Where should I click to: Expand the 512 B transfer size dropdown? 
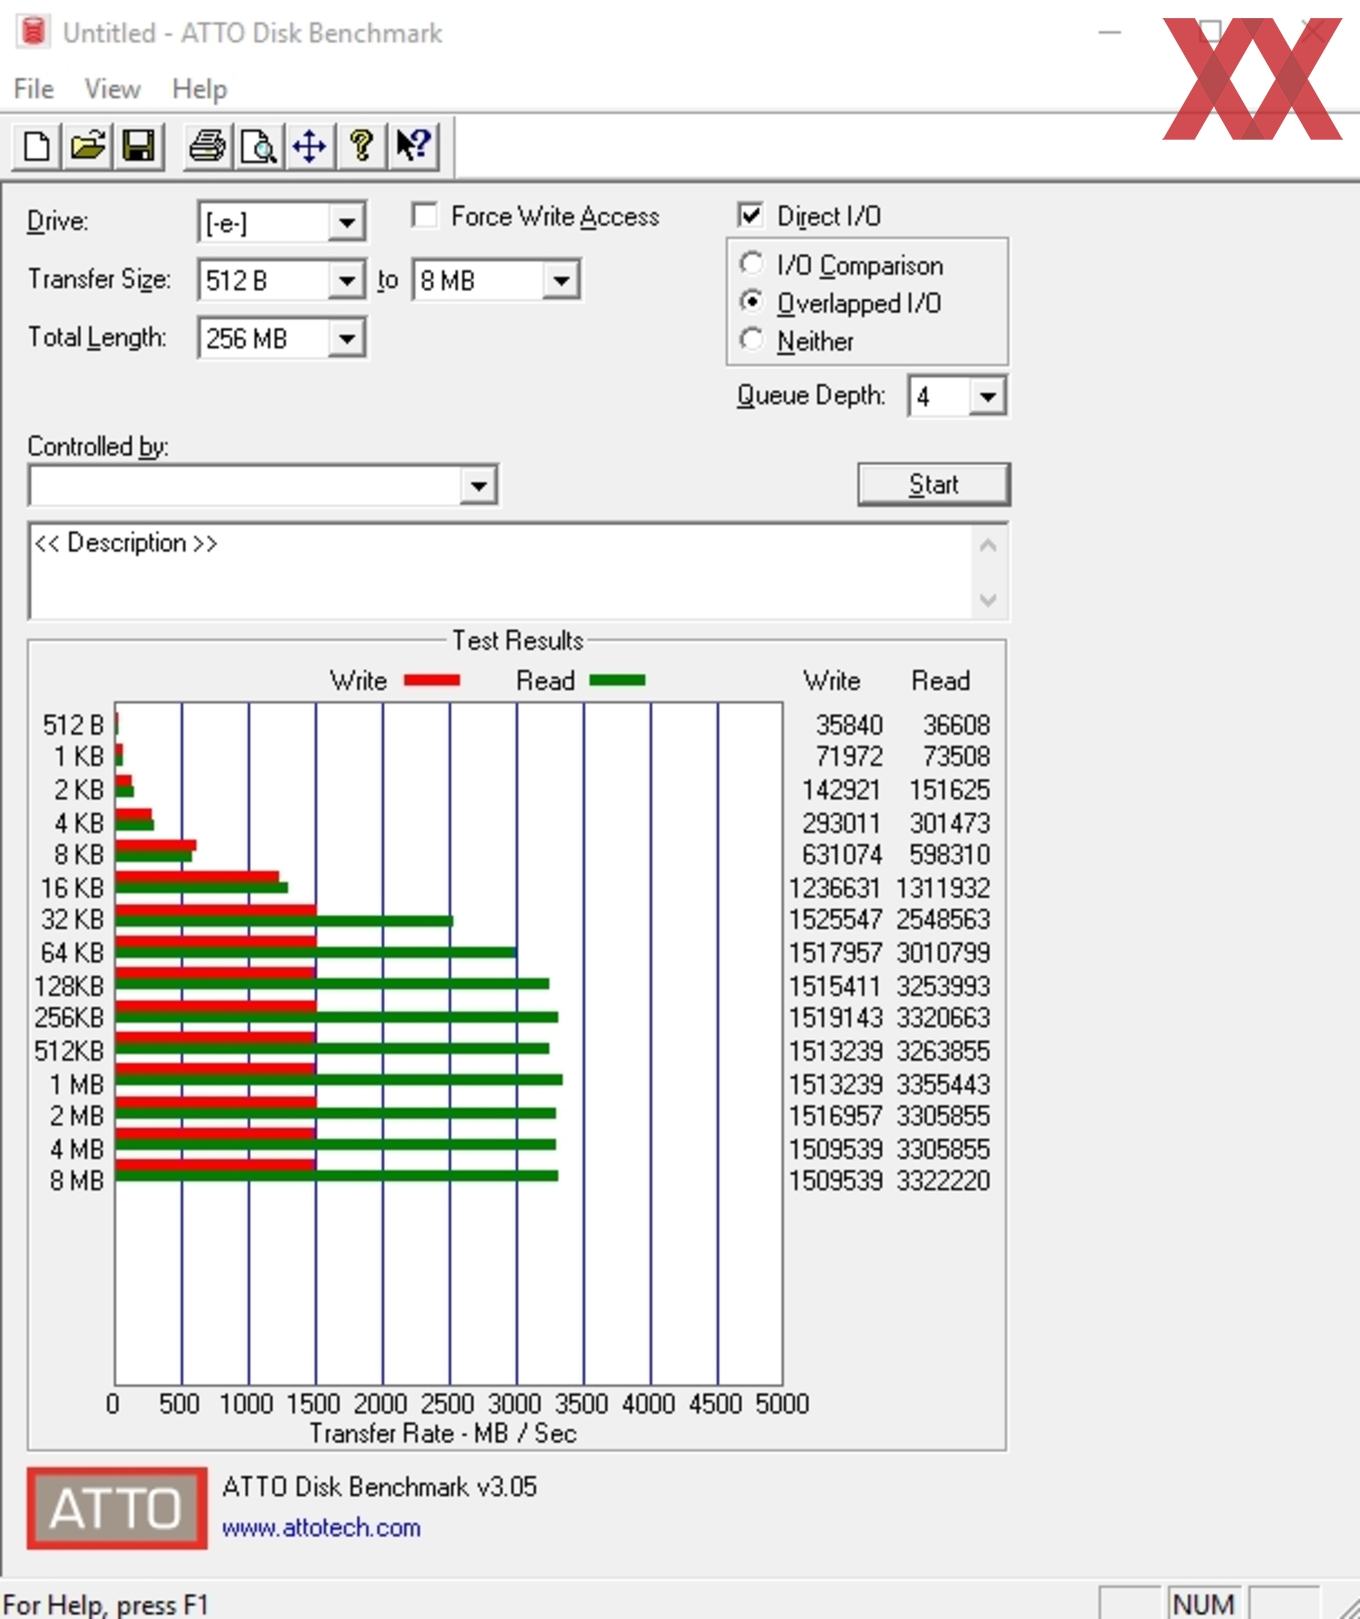click(x=346, y=280)
